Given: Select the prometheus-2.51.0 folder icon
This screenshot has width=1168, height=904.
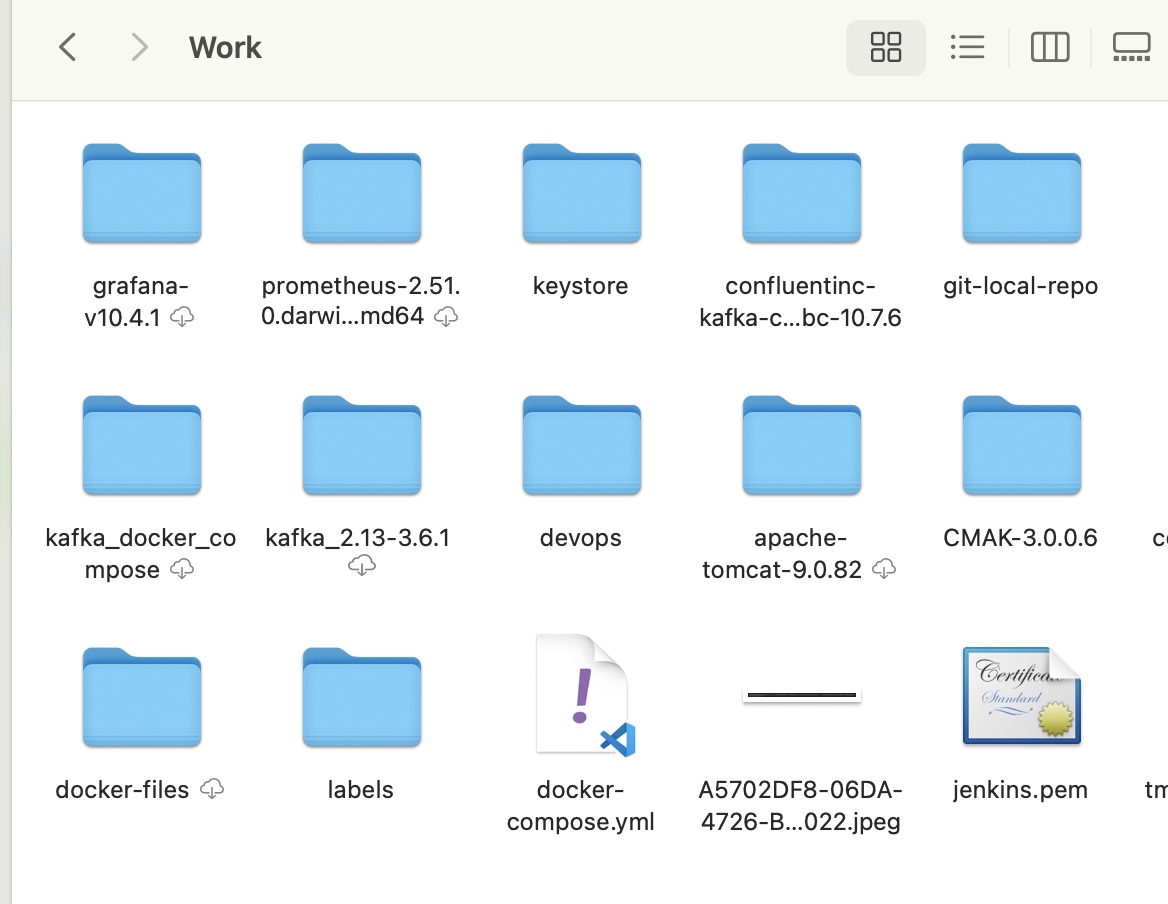Looking at the screenshot, I should tap(362, 194).
